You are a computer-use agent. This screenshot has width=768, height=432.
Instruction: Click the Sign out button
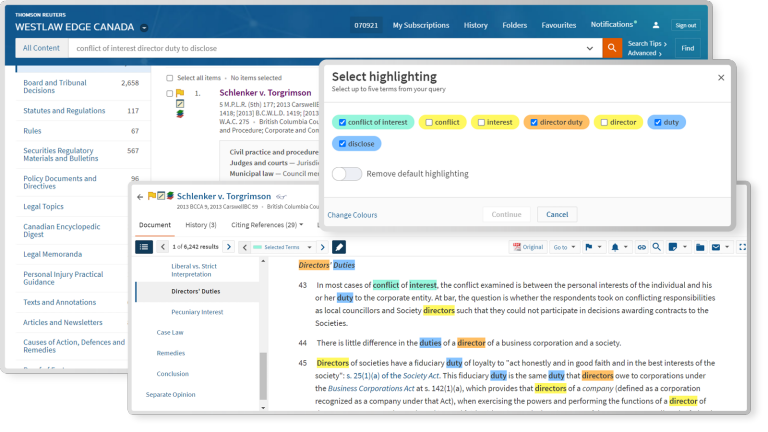686,25
